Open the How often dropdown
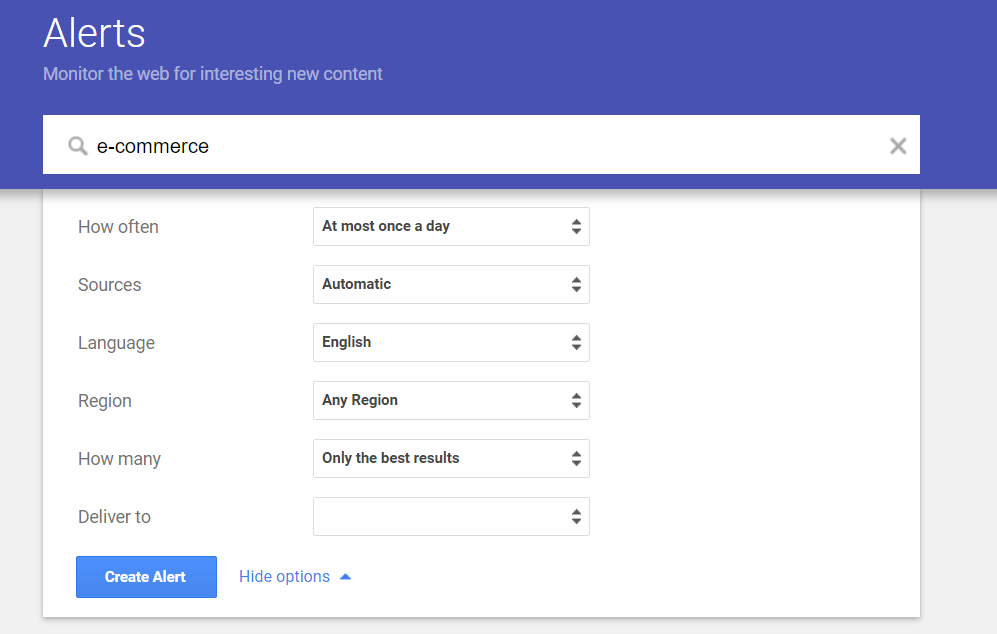The width and height of the screenshot is (997, 634). 451,226
